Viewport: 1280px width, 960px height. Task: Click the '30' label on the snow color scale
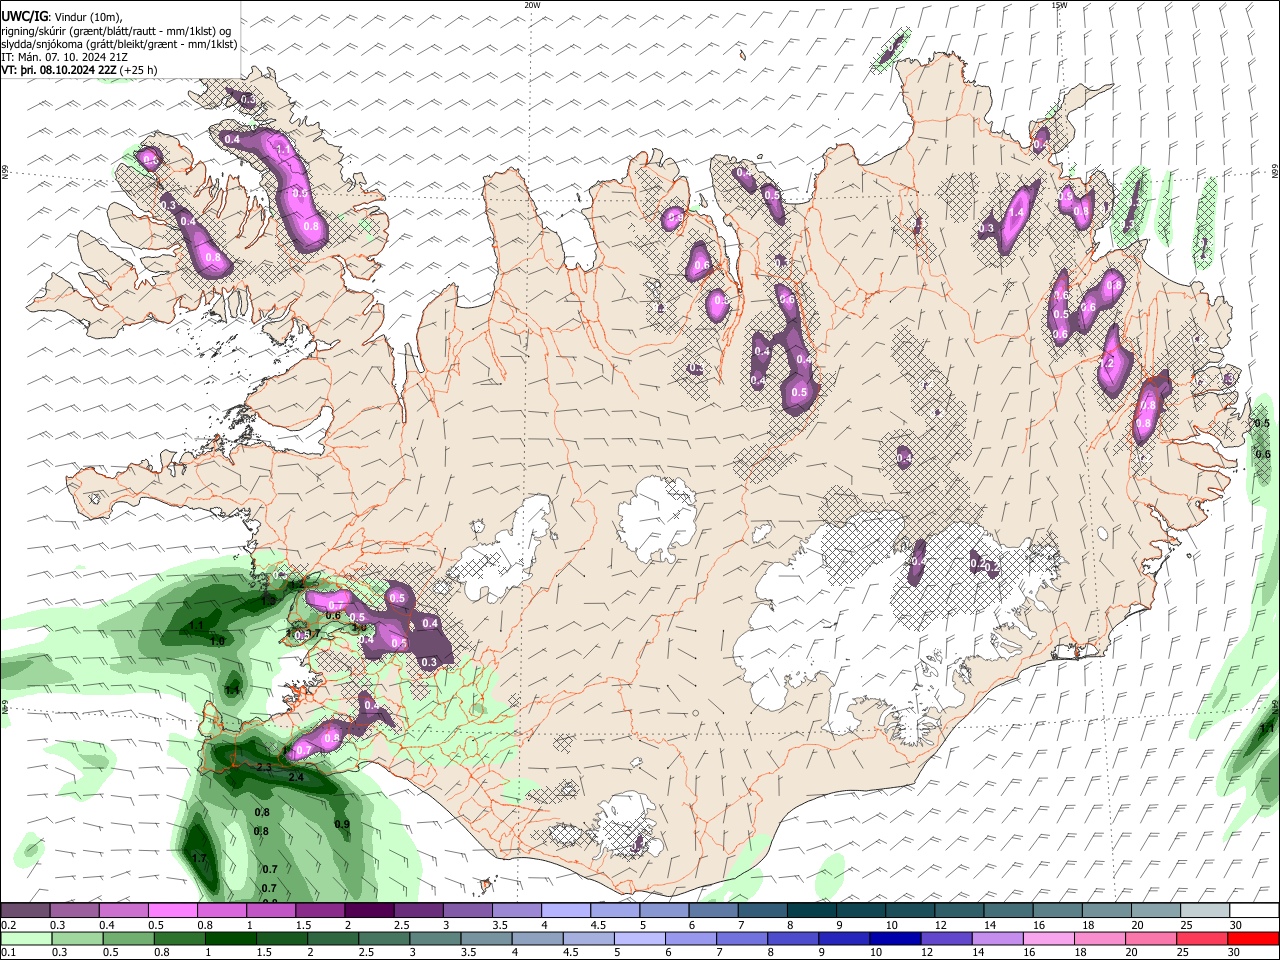click(x=1235, y=925)
